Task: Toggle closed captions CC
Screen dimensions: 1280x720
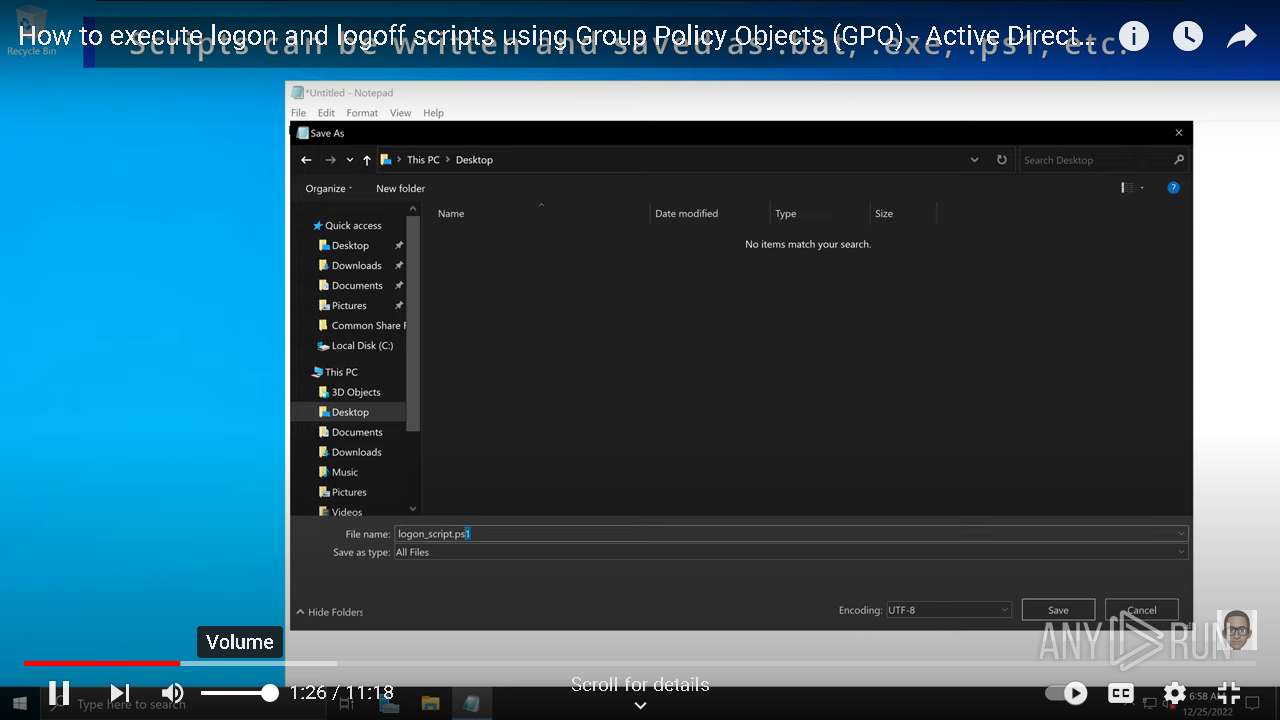Action: (x=1121, y=692)
